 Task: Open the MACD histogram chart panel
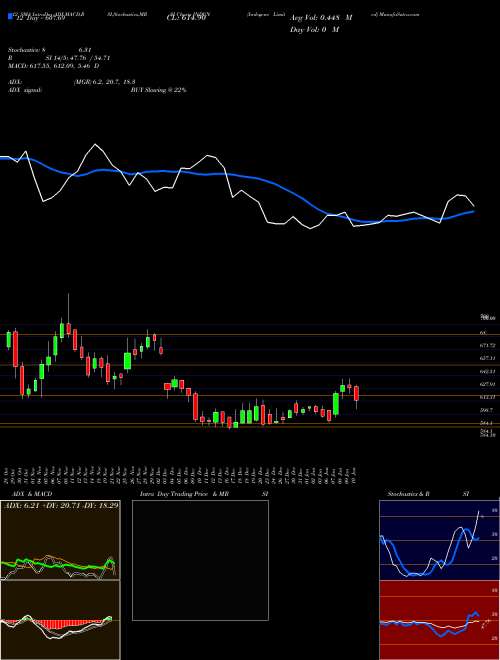click(x=60, y=620)
